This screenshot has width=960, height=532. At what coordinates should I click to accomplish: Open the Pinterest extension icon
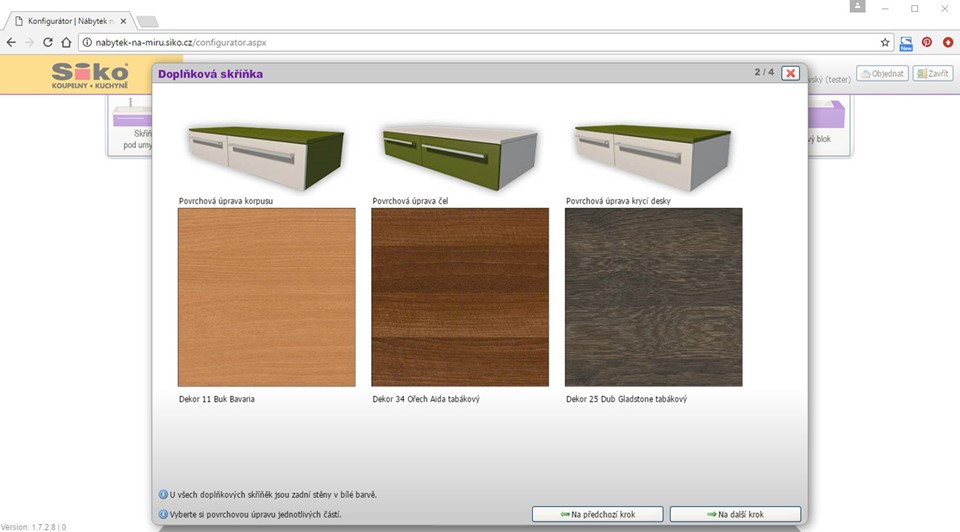click(927, 42)
